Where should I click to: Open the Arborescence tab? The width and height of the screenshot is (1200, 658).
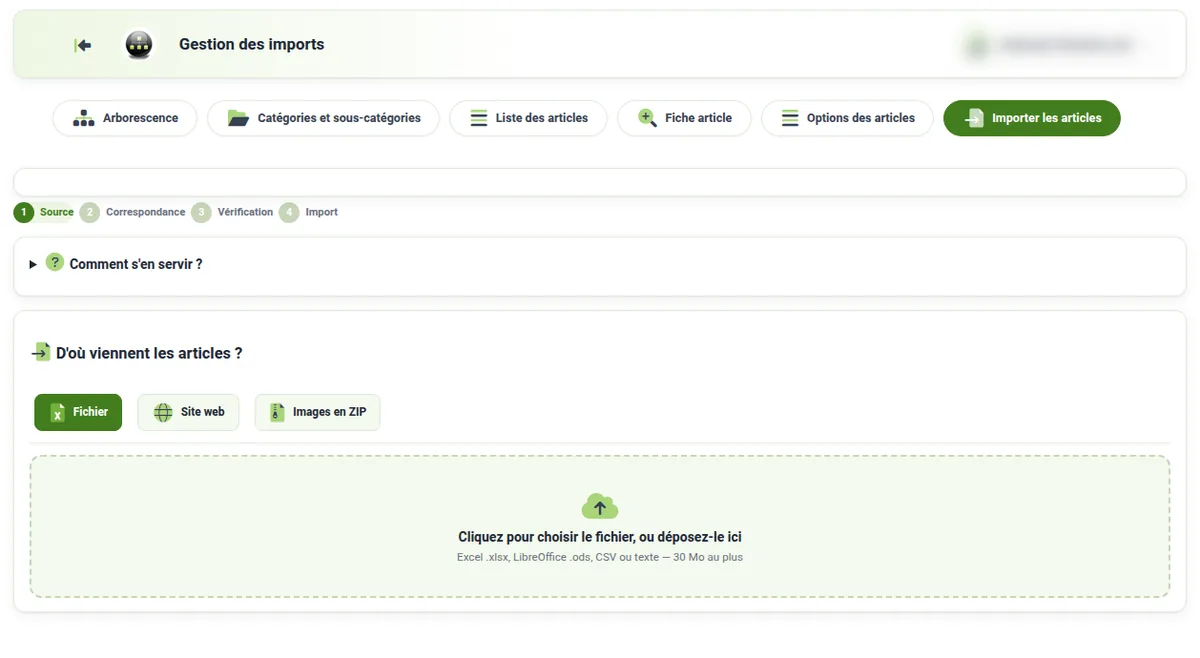pyautogui.click(x=125, y=118)
